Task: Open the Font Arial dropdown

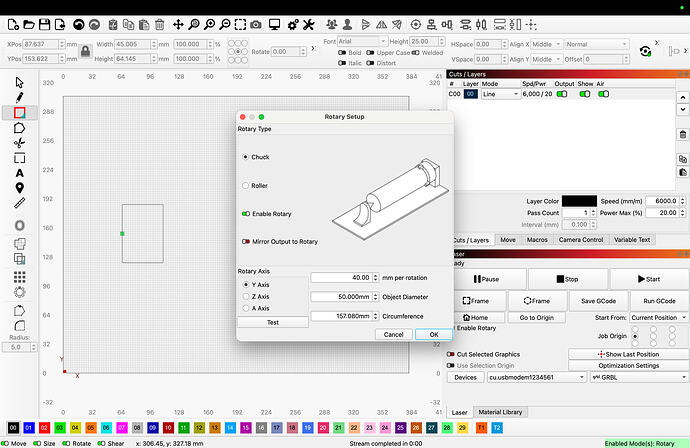Action: [362, 41]
